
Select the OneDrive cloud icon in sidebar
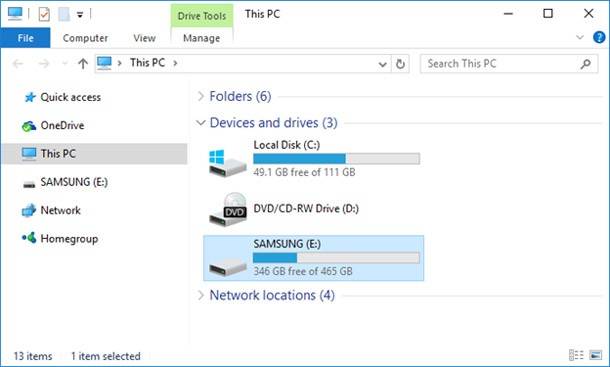tap(29, 126)
